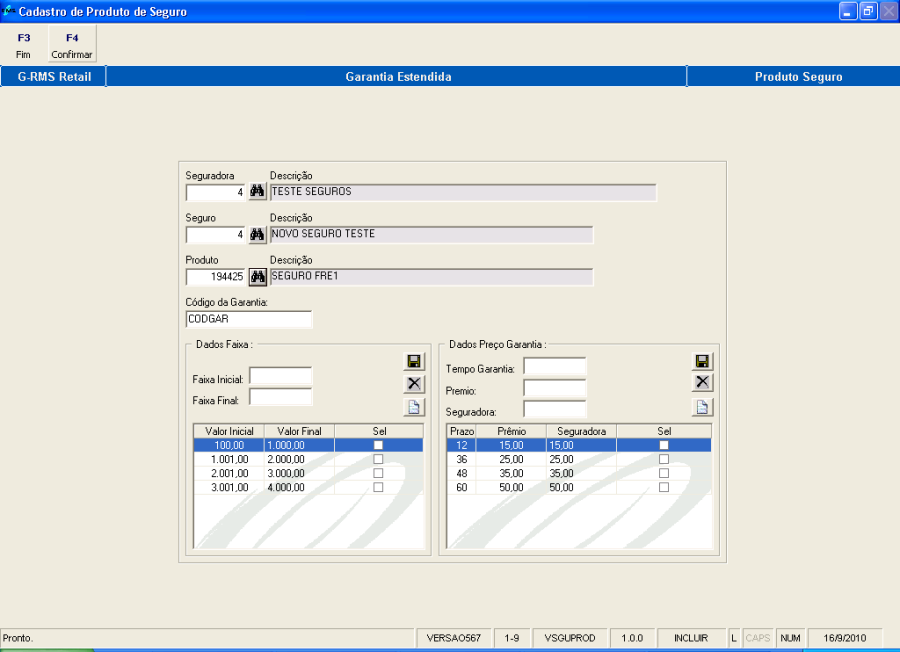Click the binoculars icon beside Produto field
This screenshot has height=652, width=900.
click(257, 277)
